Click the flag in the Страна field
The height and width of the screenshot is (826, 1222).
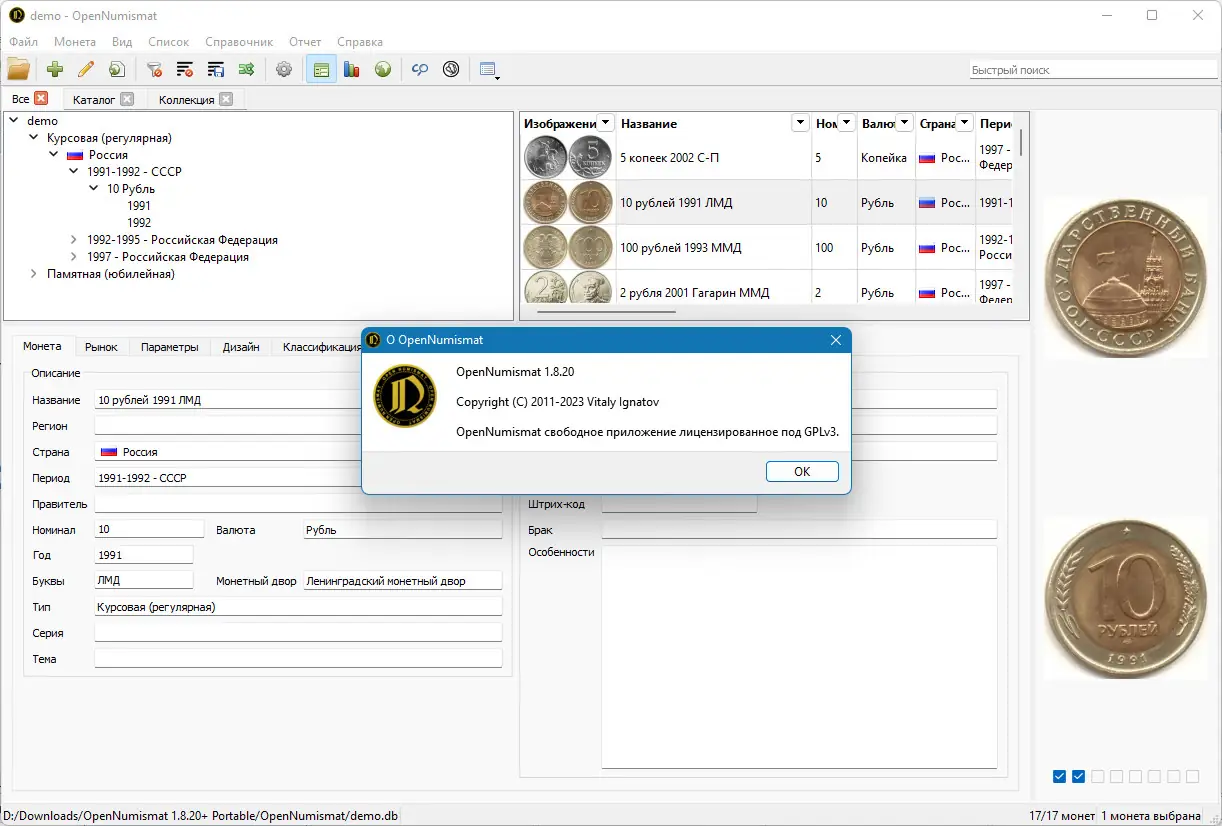[x=110, y=452]
